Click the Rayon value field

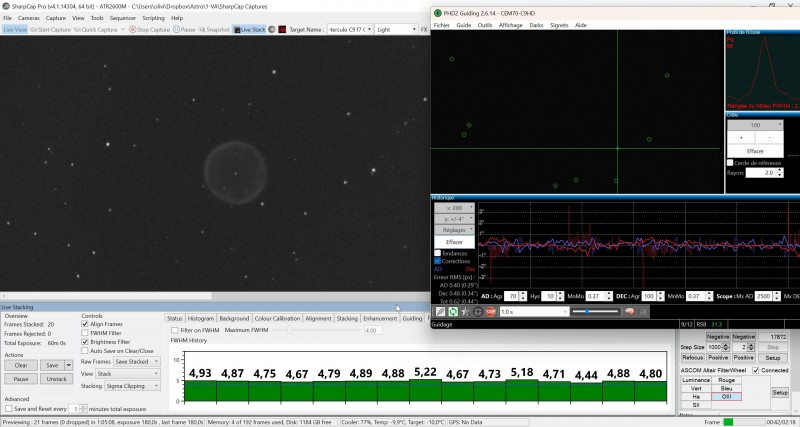pos(761,173)
